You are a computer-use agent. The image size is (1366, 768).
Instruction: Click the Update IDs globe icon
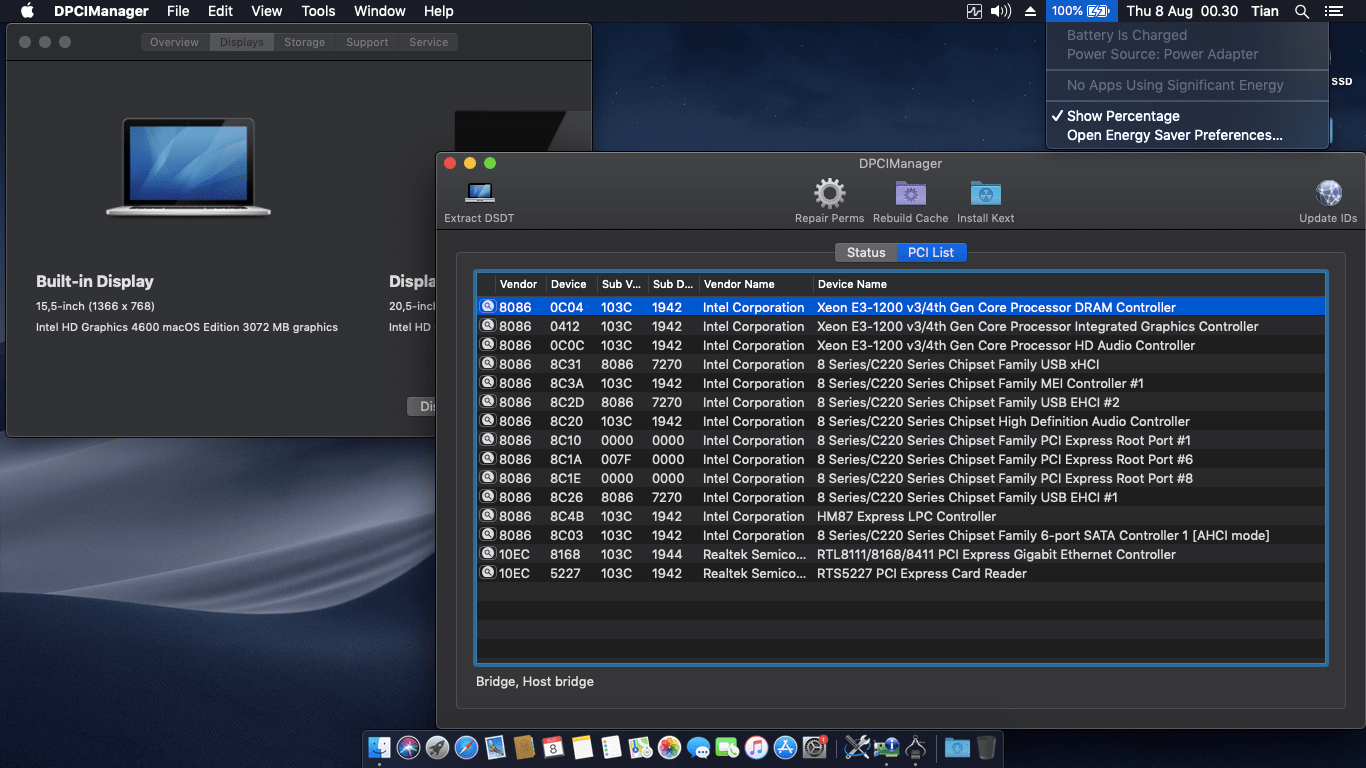click(x=1328, y=193)
